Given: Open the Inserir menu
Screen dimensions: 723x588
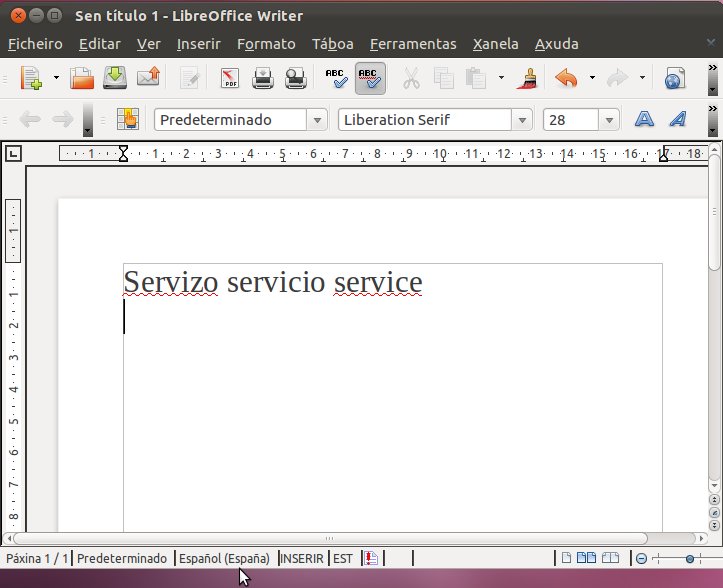Looking at the screenshot, I should (199, 44).
